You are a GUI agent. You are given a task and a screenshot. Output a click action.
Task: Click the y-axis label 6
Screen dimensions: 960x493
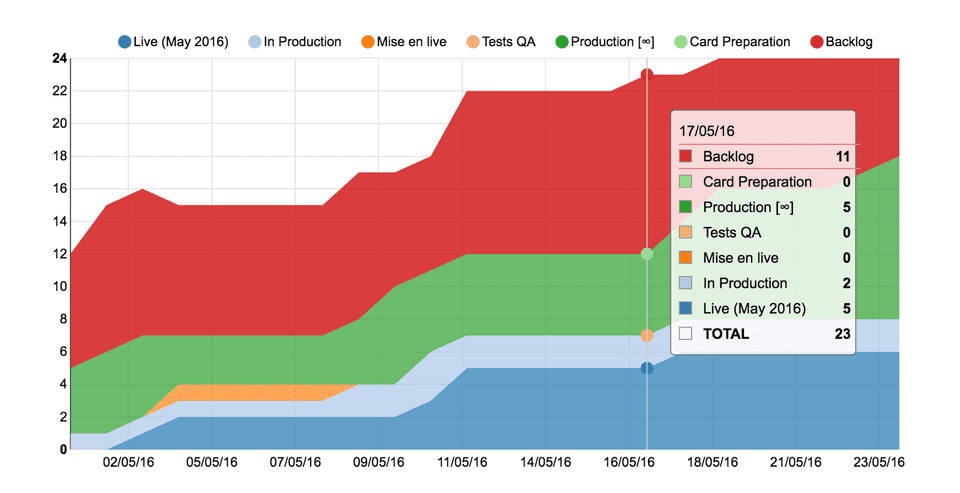coord(63,352)
